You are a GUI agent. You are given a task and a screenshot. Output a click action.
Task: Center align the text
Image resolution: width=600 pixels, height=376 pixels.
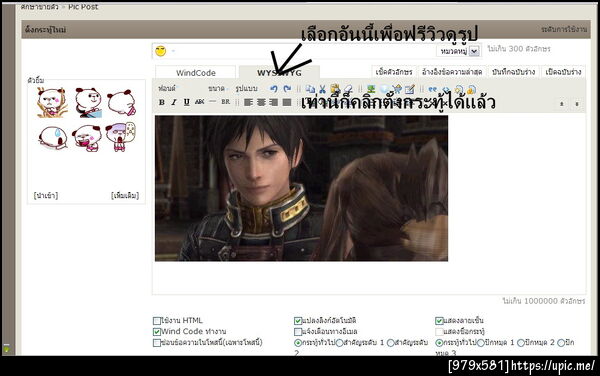[x=261, y=102]
